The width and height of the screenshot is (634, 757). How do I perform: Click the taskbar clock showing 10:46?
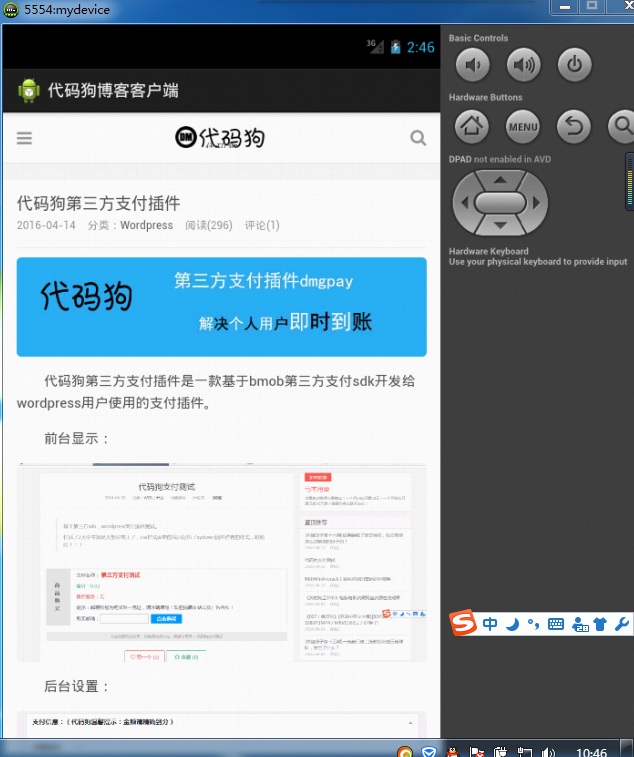point(592,752)
